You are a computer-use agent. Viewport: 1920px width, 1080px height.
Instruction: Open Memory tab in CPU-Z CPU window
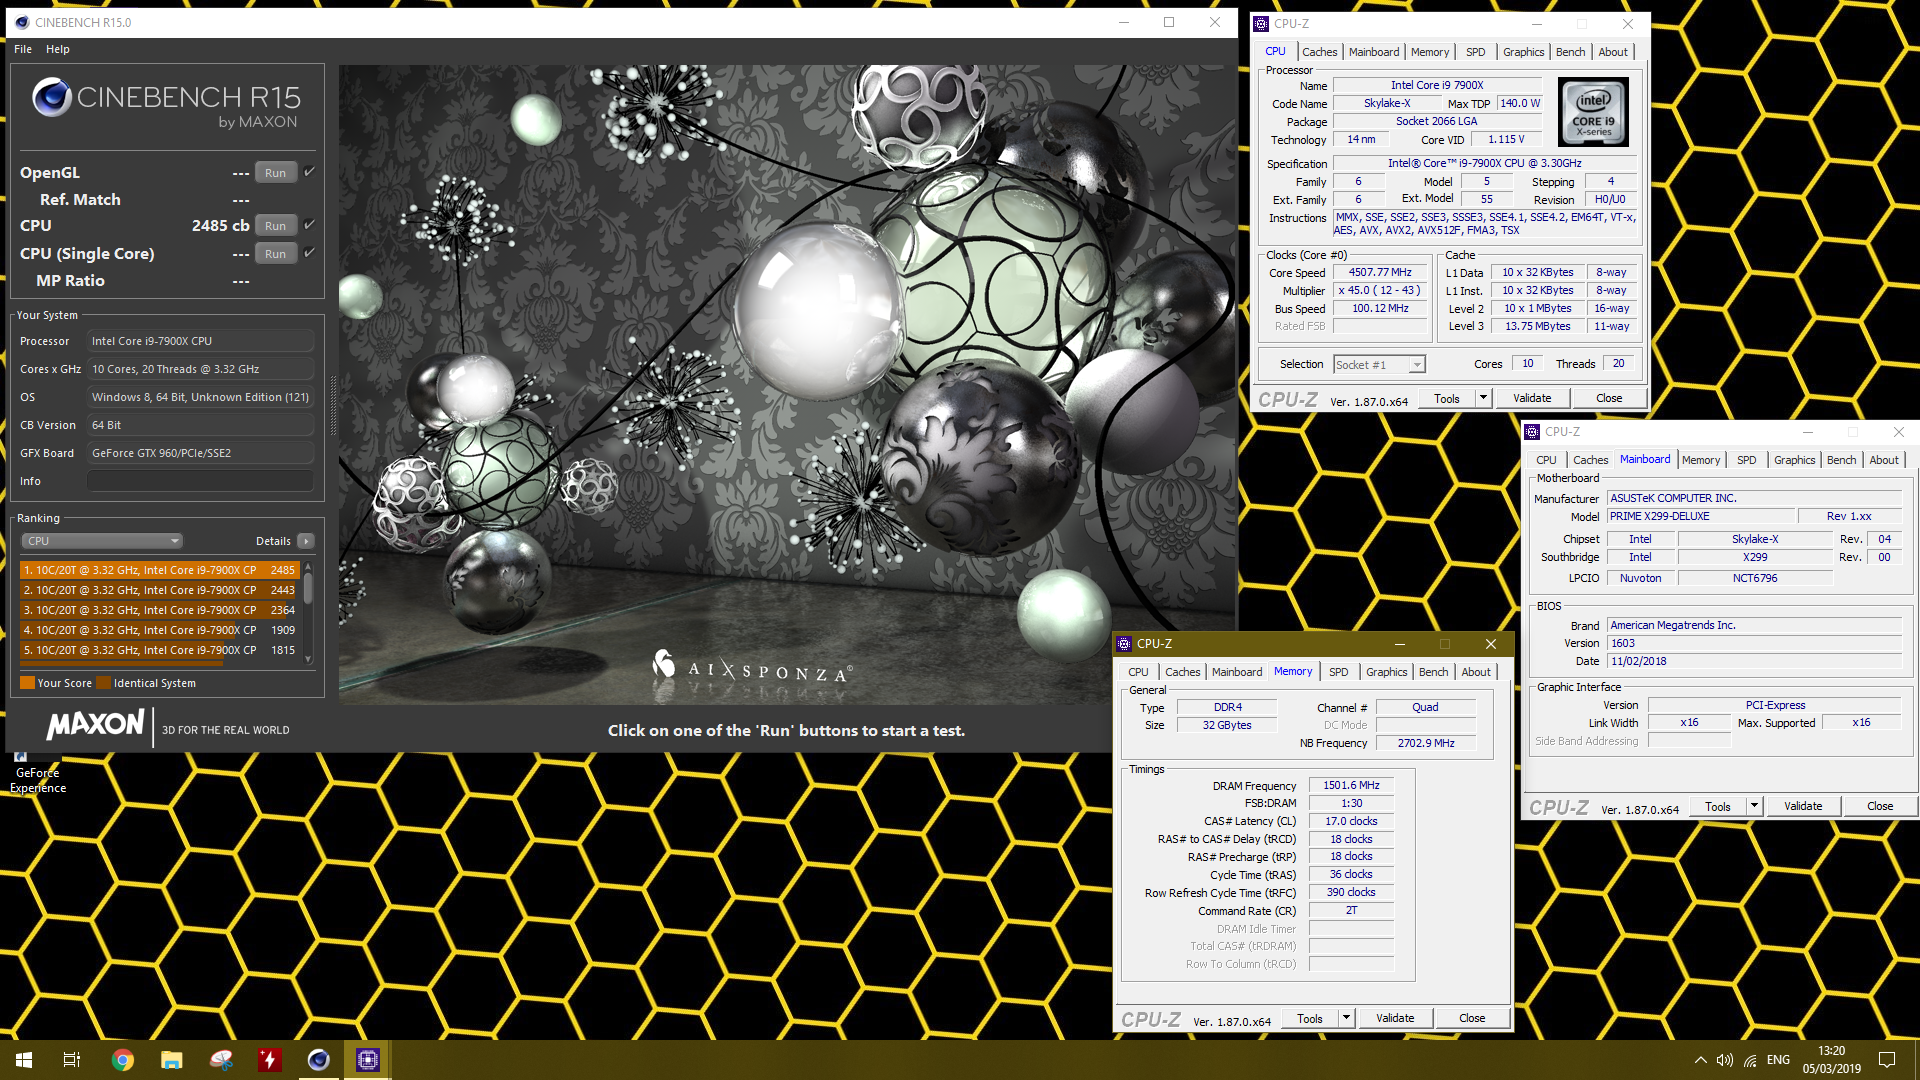(1430, 52)
